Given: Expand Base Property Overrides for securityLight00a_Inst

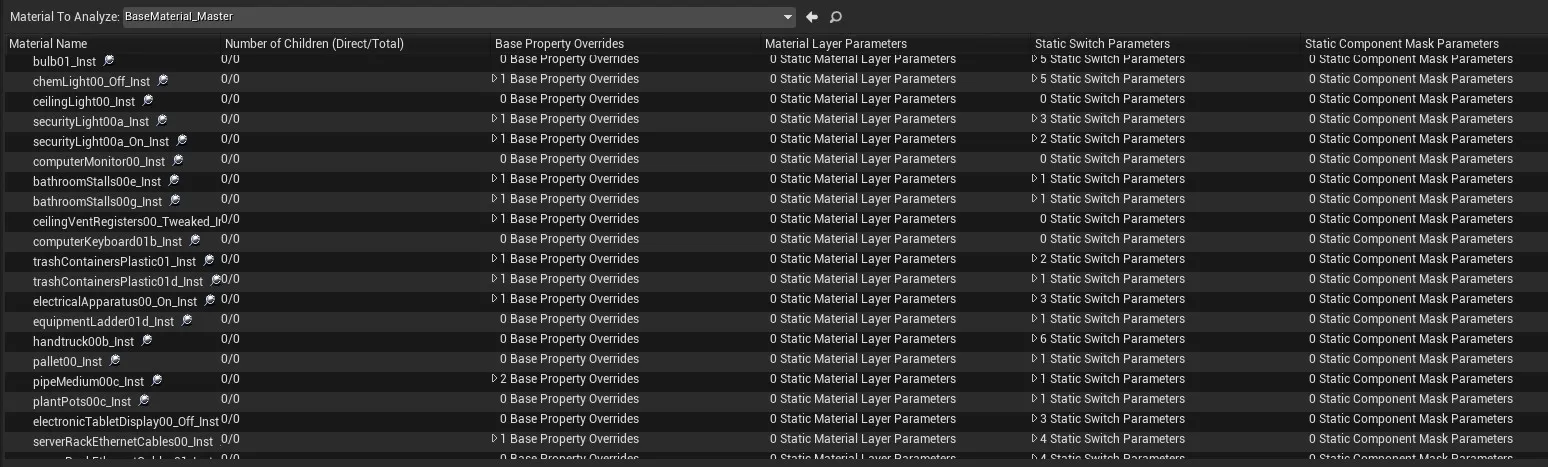Looking at the screenshot, I should click(494, 119).
